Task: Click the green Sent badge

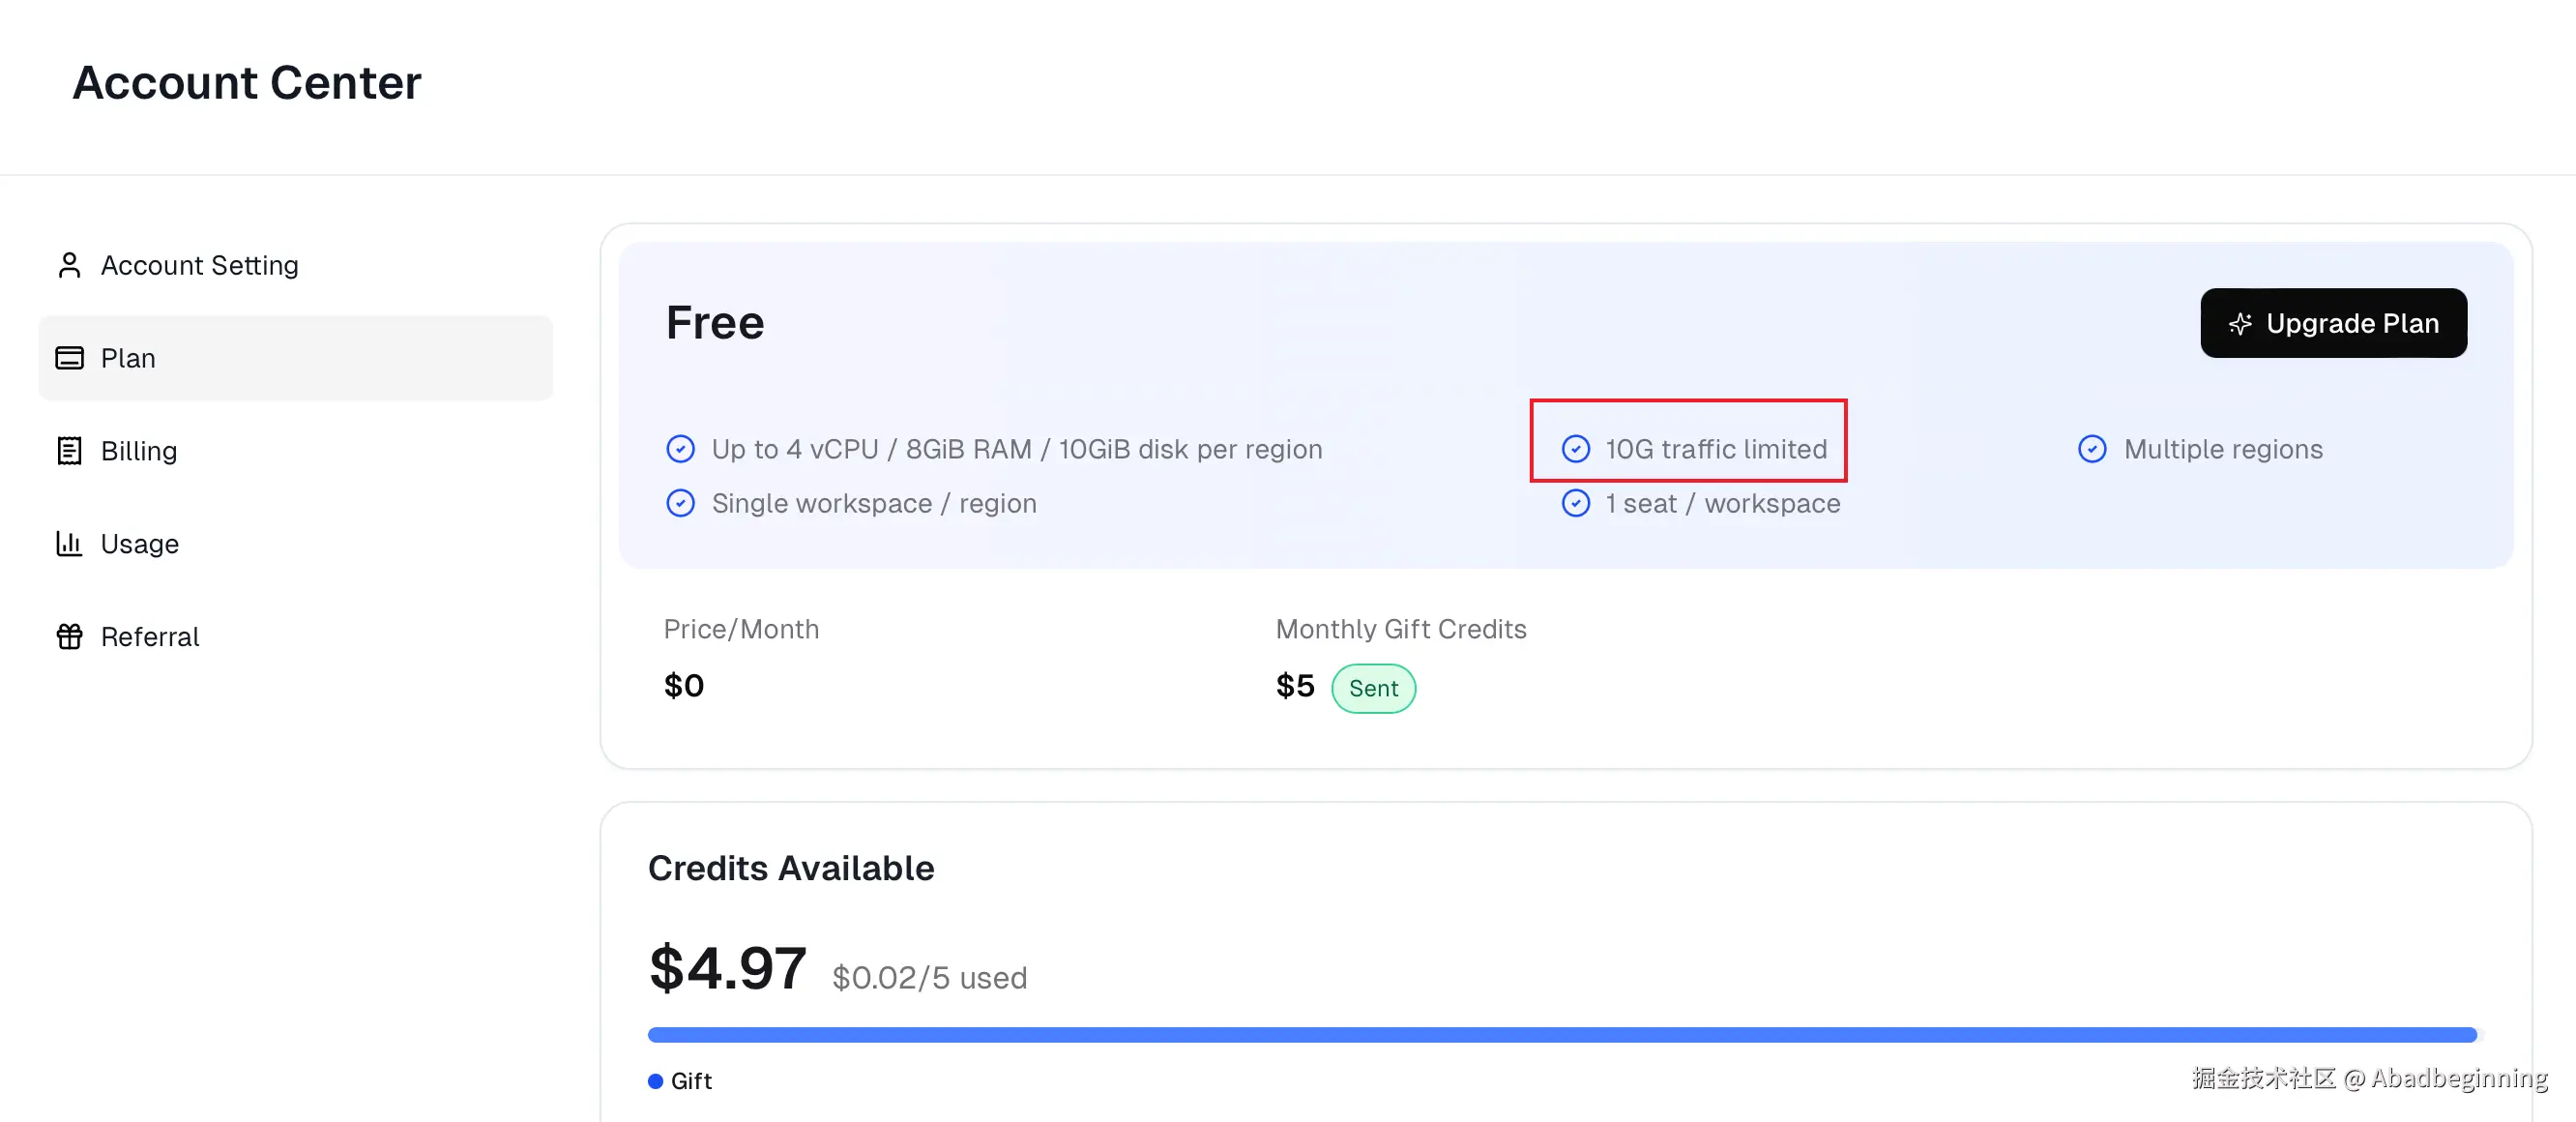Action: (x=1373, y=688)
